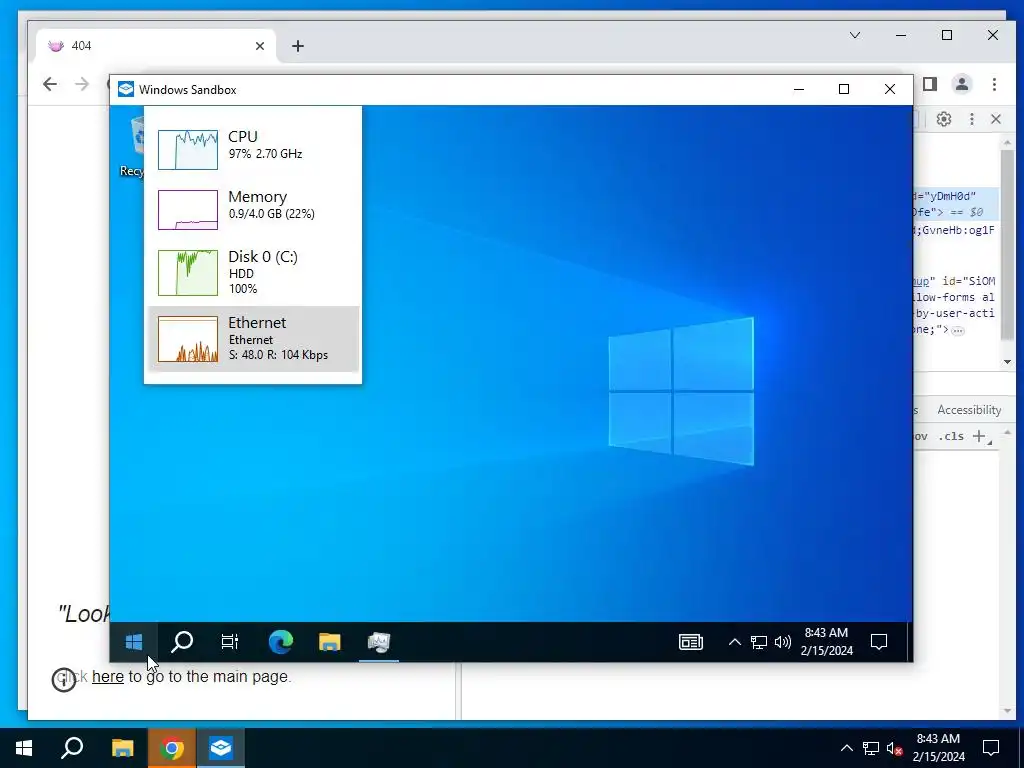Screen dimensions: 1024x768
Task: Select the CPU performance graph
Action: click(x=188, y=150)
